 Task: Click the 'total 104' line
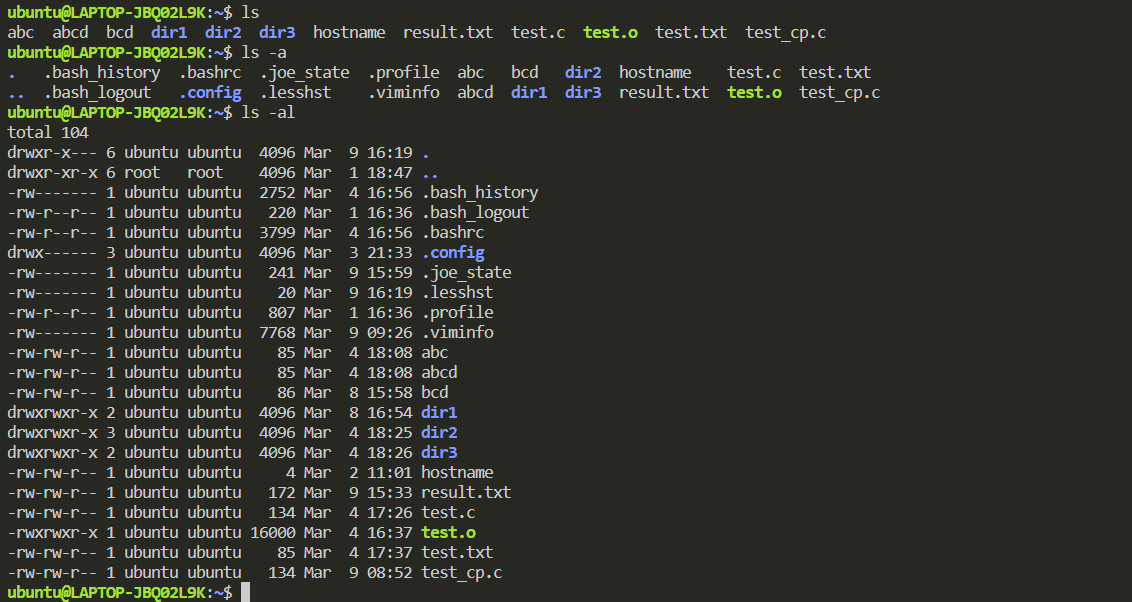pyautogui.click(x=48, y=133)
